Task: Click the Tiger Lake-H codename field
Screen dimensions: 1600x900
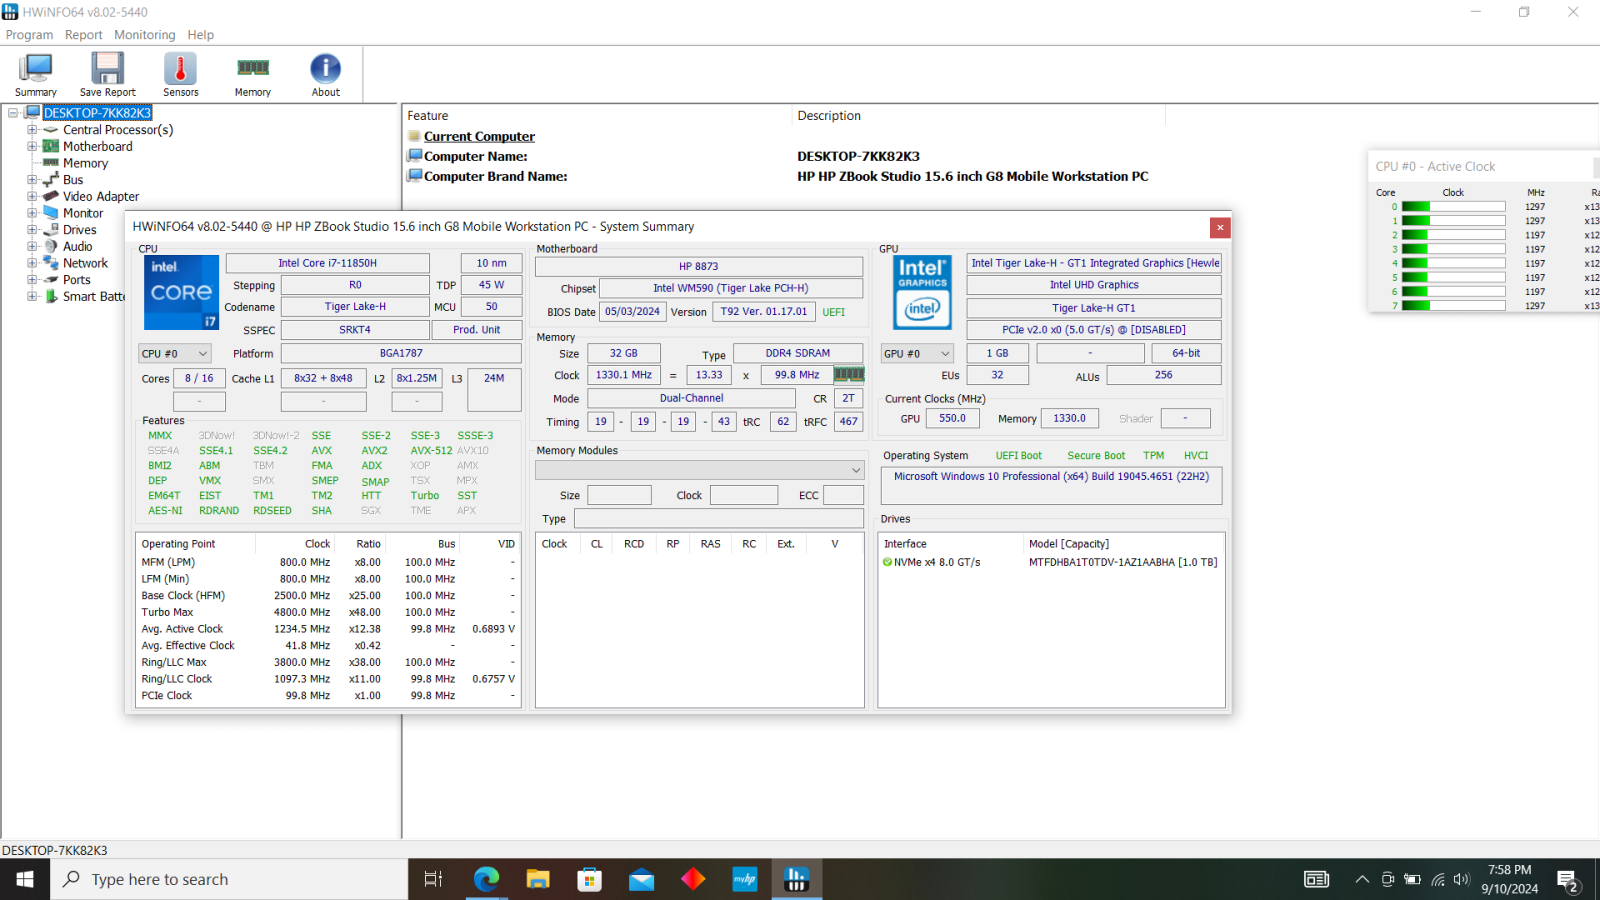Action: tap(355, 307)
